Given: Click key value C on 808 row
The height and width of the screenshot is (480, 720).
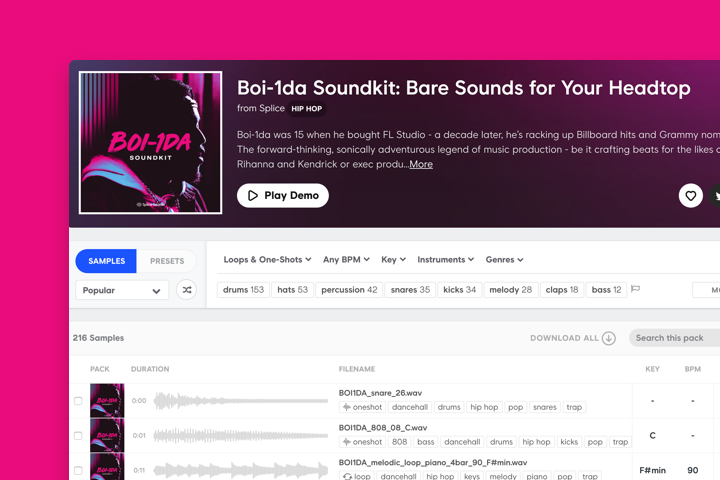Looking at the screenshot, I should [652, 435].
